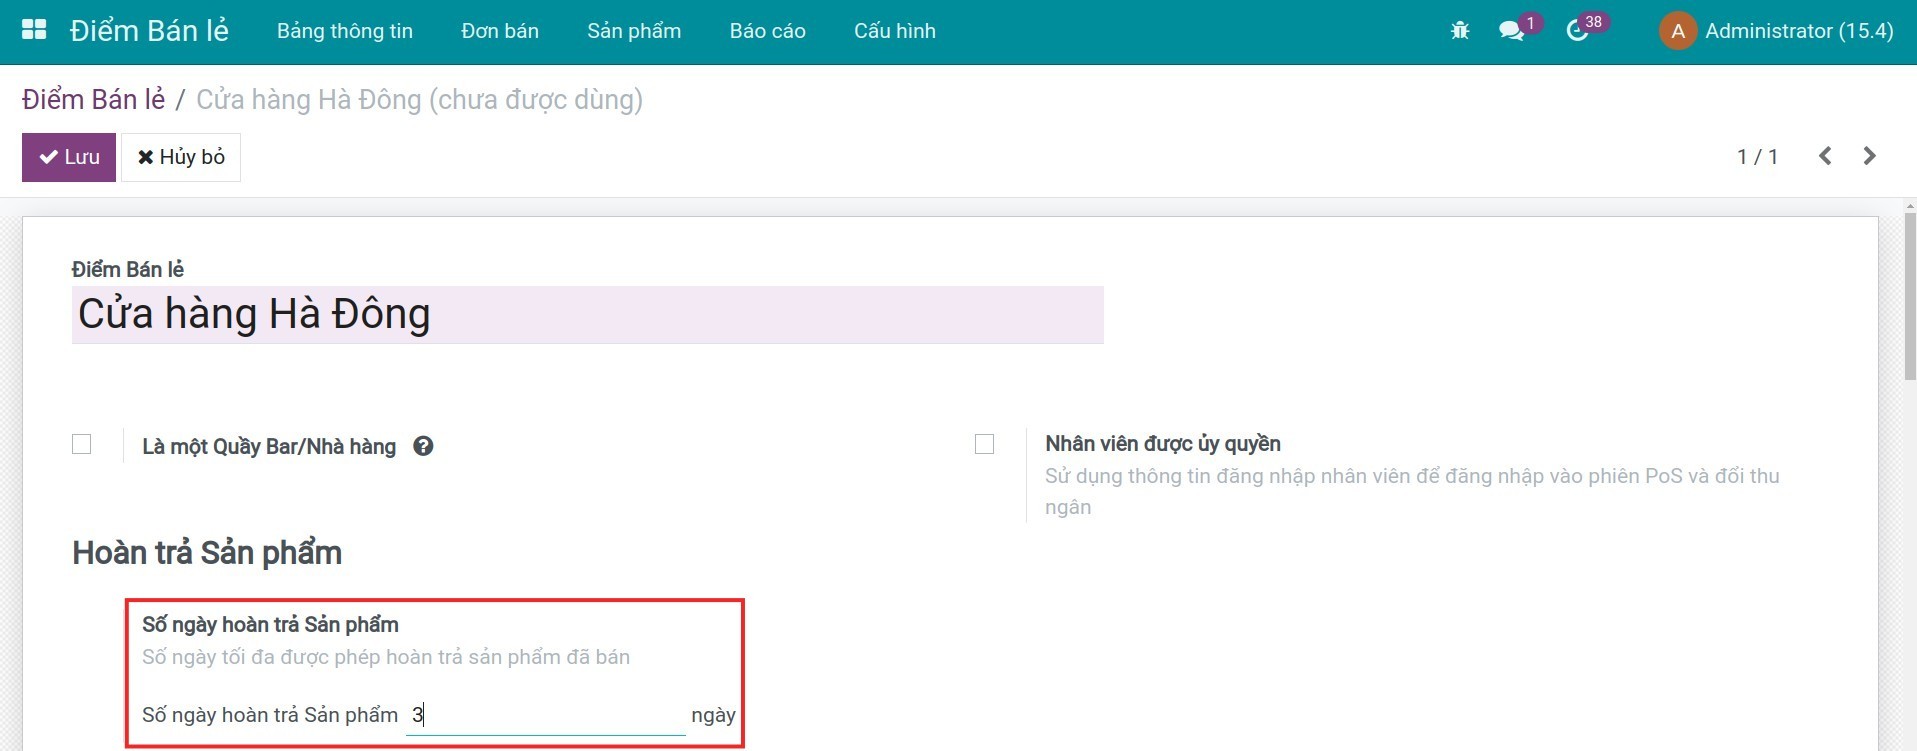Click the Số ngày hoàn trả input field

coord(545,715)
